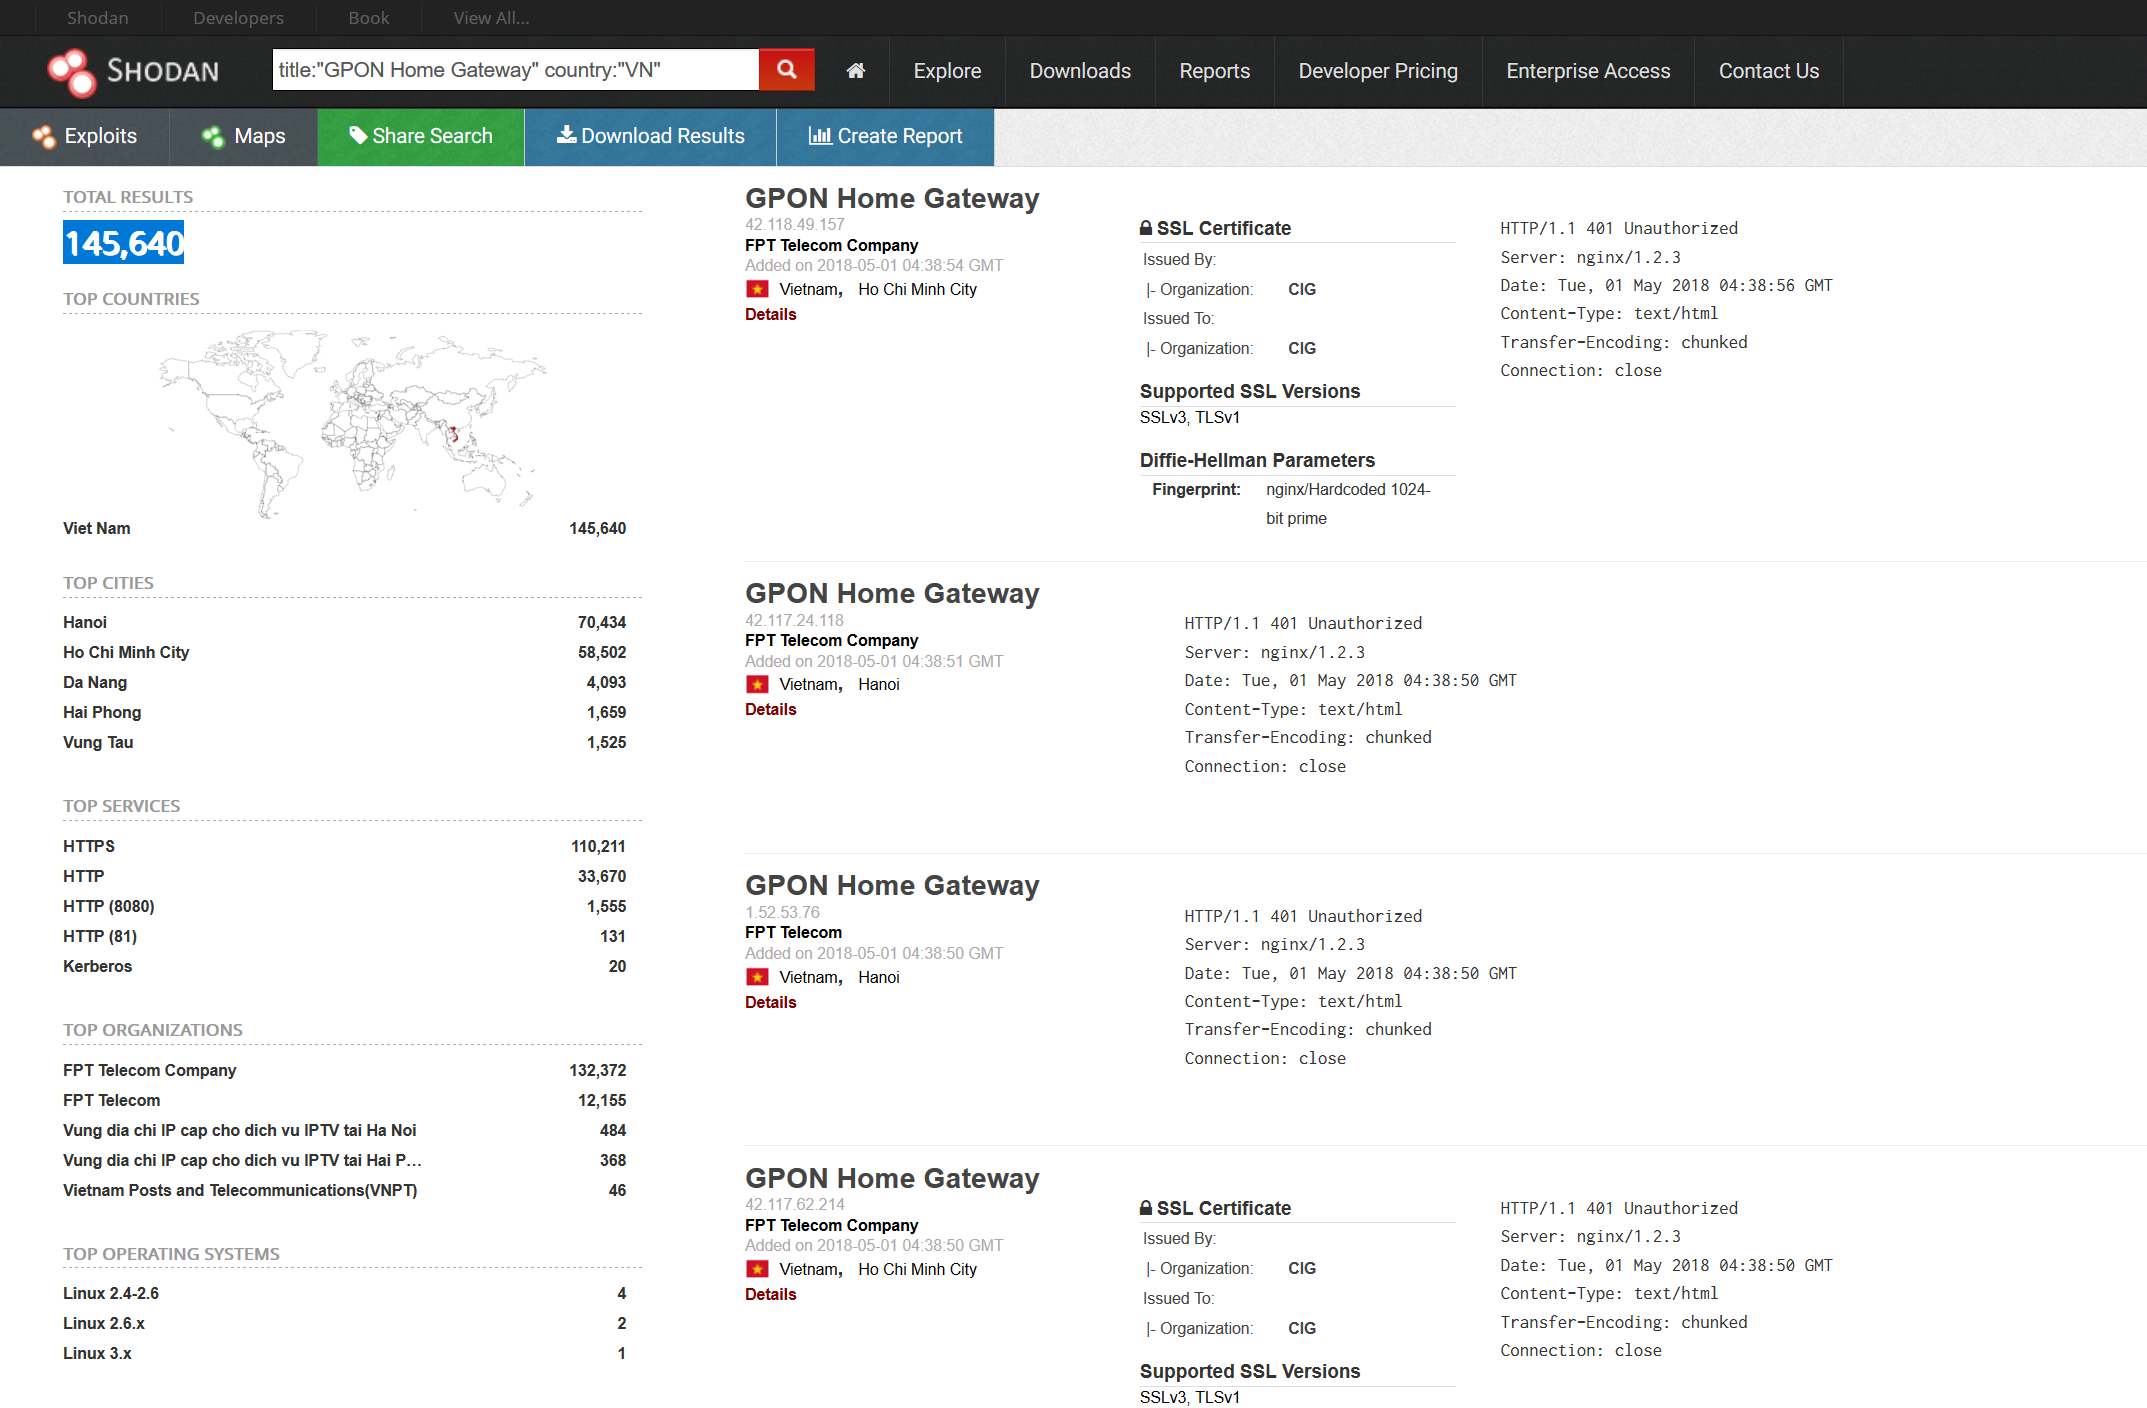This screenshot has height=1408, width=2147.
Task: Click the red search magnifier button
Action: pos(787,70)
